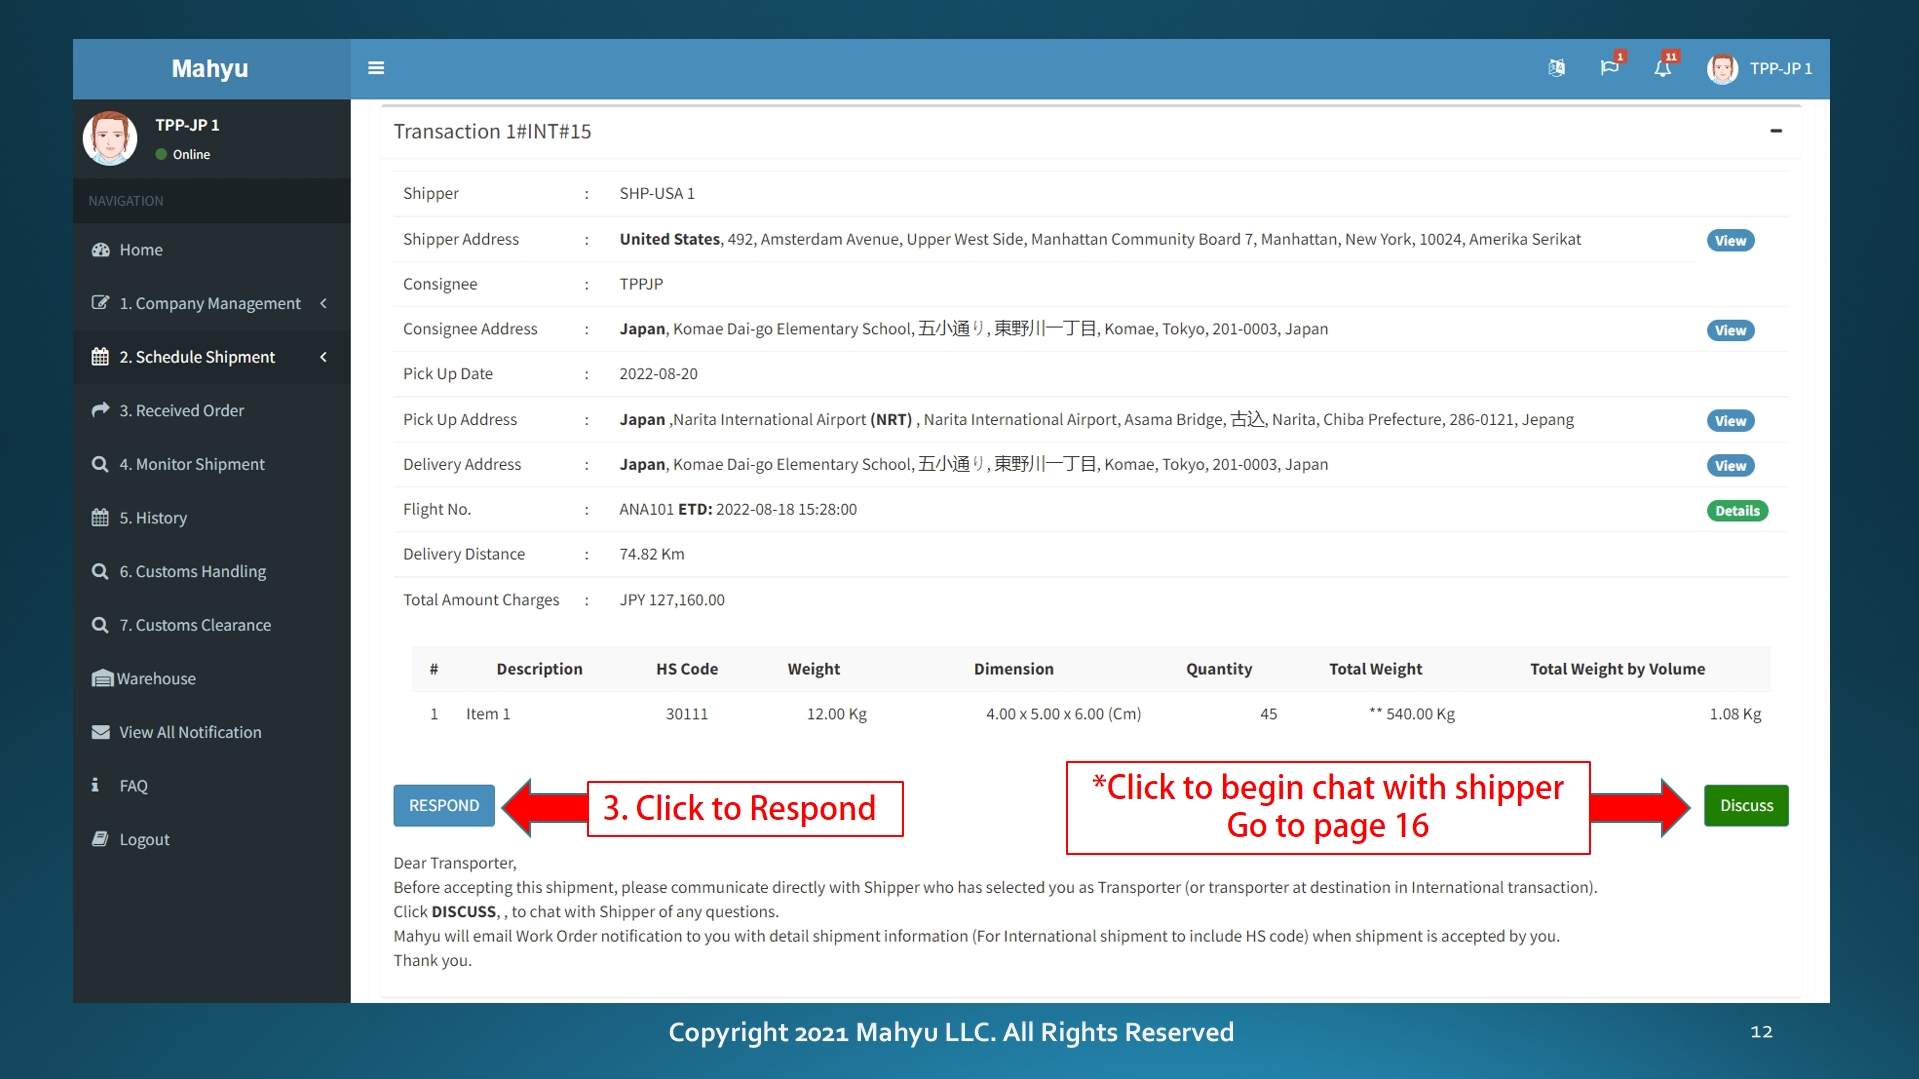1919x1079 pixels.
Task: Click the ANA101 flight number text
Action: (x=646, y=509)
